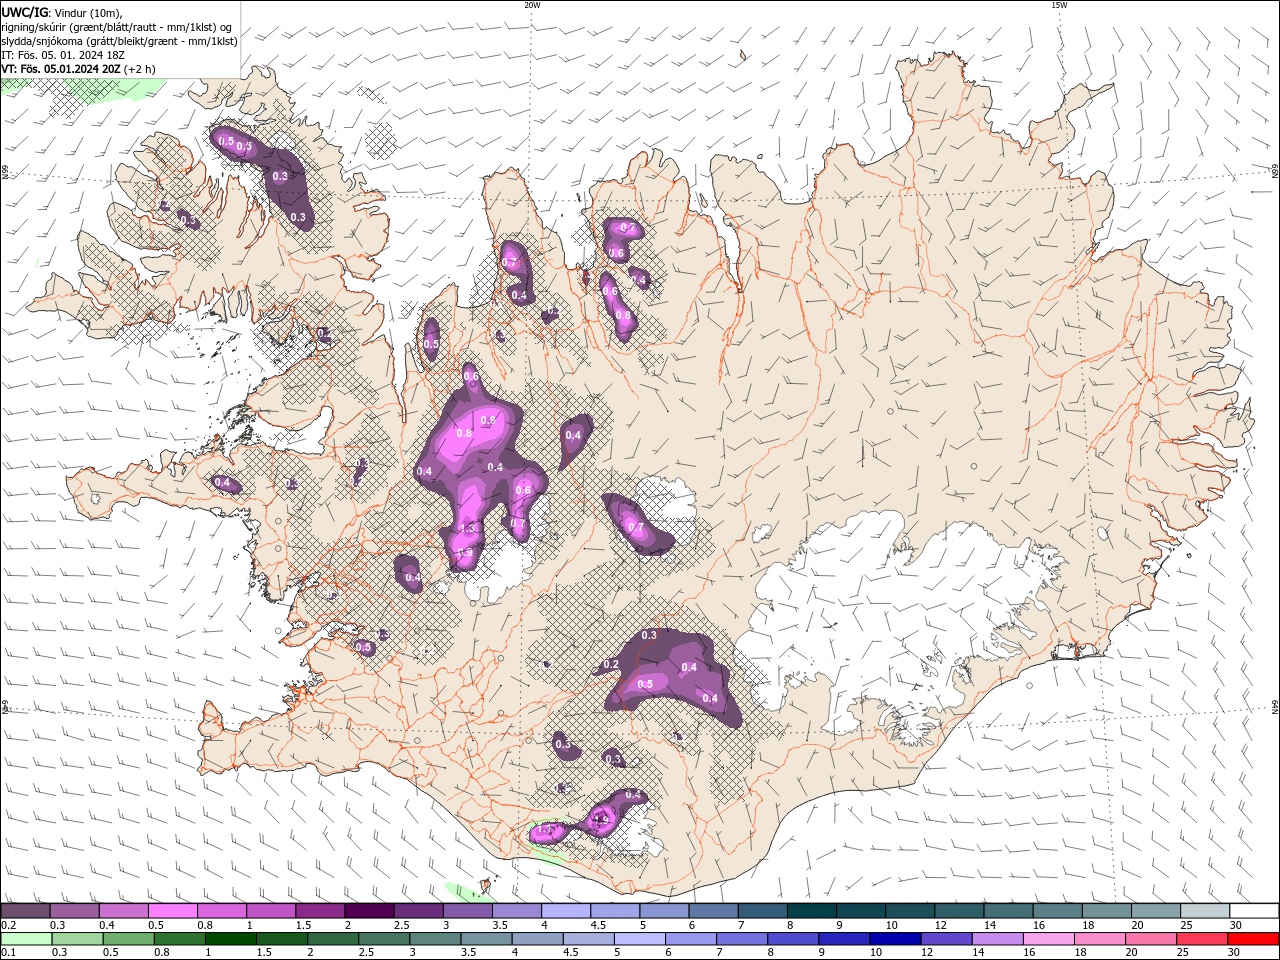Select the bright red 30 swatch in the bottom legend
Image resolution: width=1280 pixels, height=960 pixels.
tap(1253, 939)
